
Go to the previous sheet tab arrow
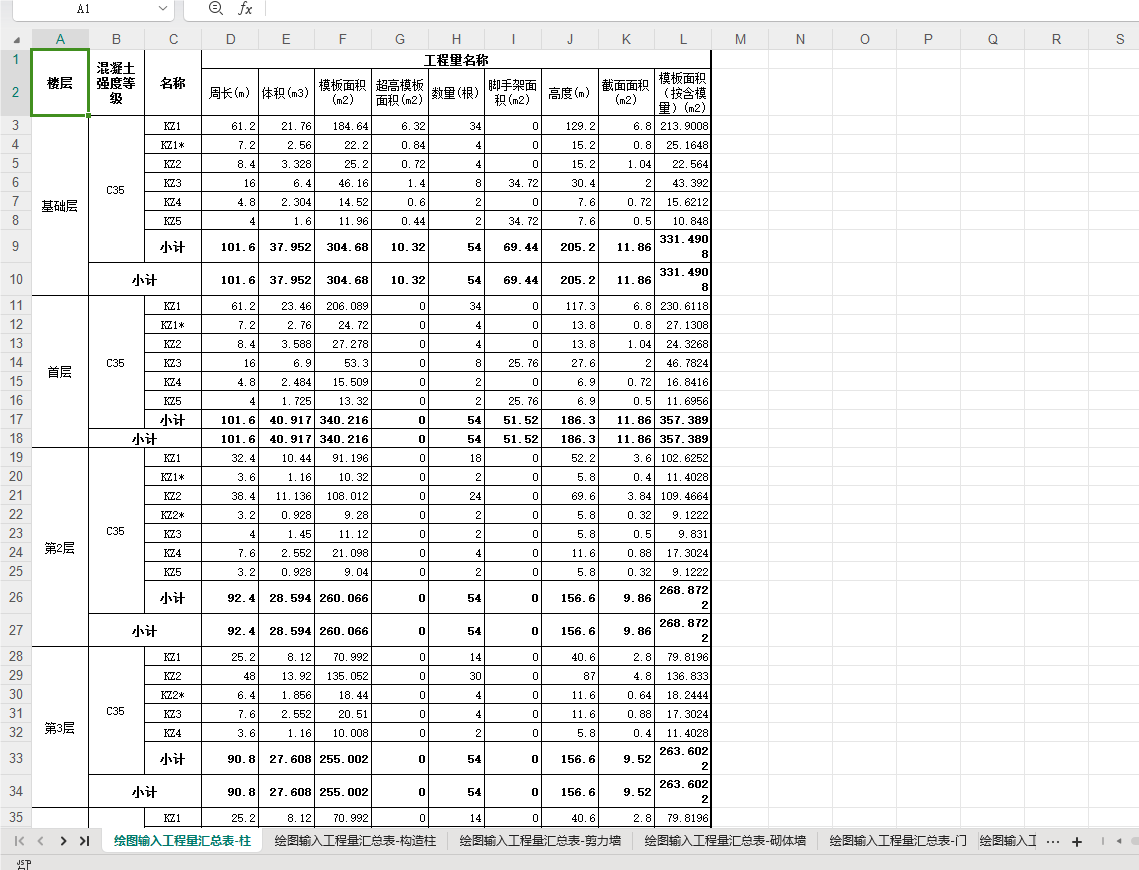[41, 841]
